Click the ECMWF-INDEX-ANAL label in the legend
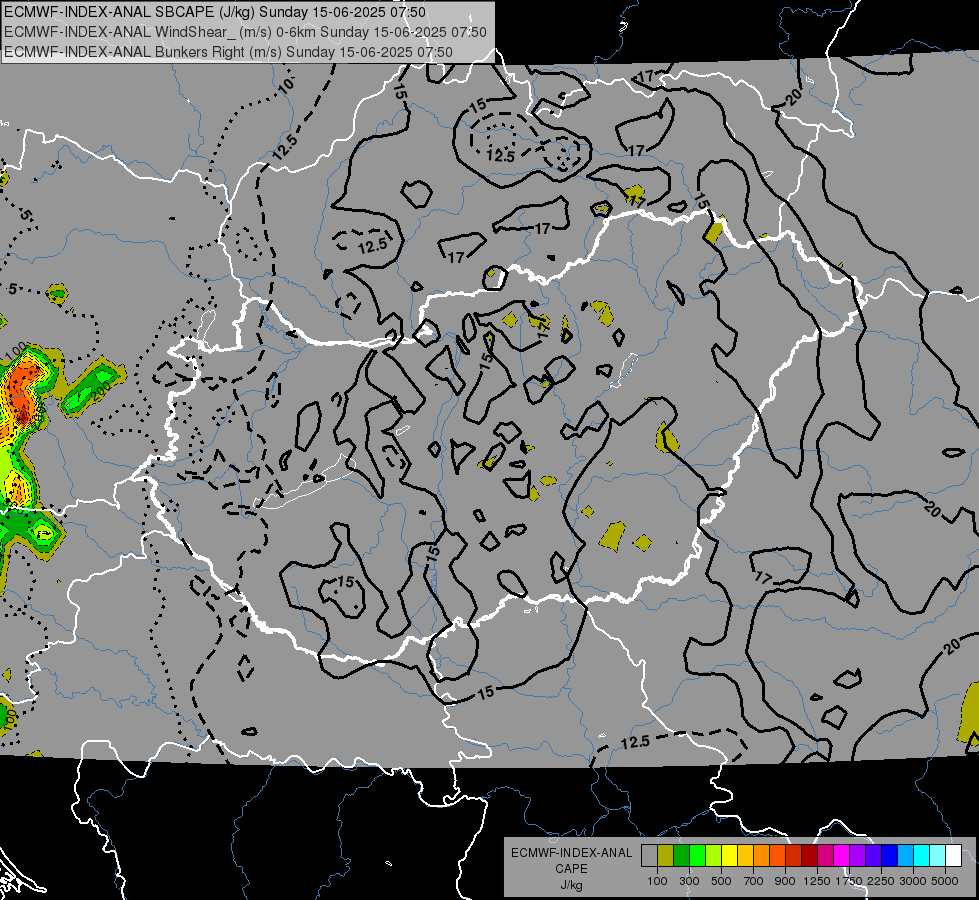979x900 pixels. pyautogui.click(x=571, y=853)
